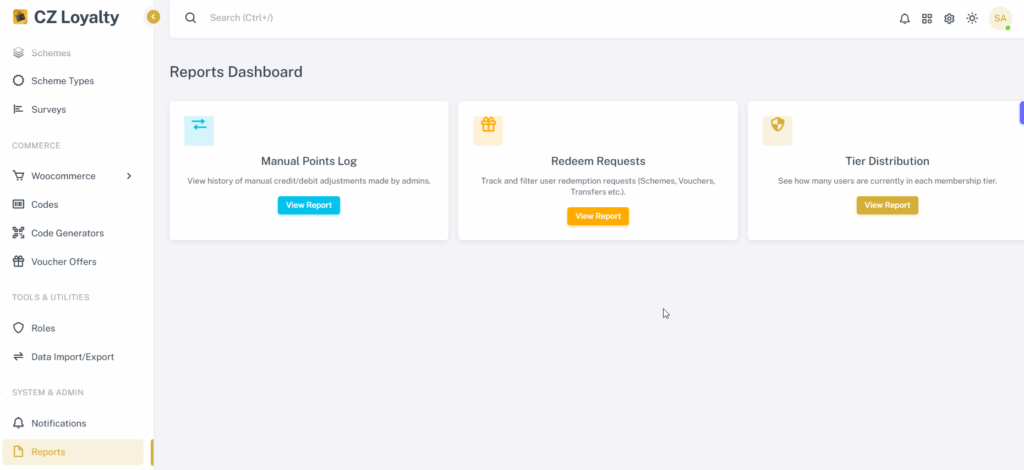Open the apps grid shortcut icon
Viewport: 1024px width, 470px height.
927,19
